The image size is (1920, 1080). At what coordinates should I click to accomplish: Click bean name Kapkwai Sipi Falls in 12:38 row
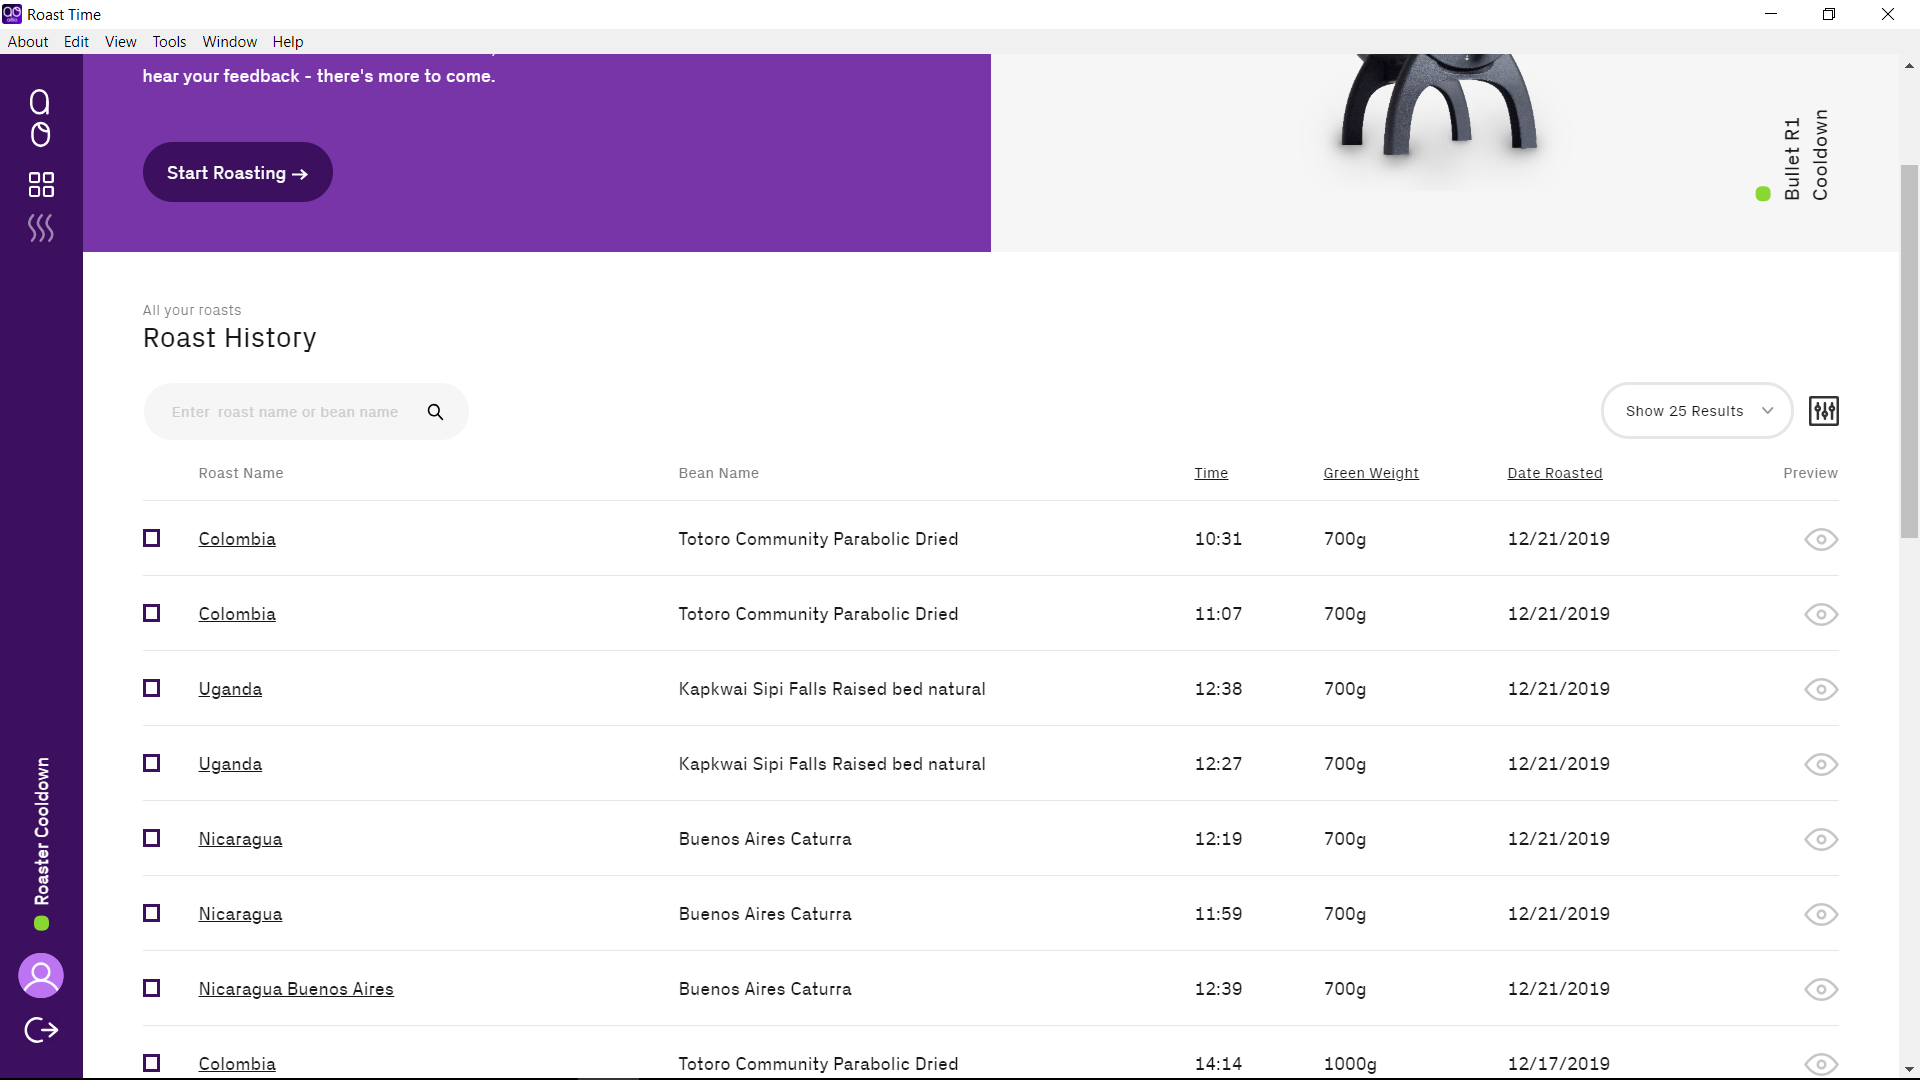point(832,689)
